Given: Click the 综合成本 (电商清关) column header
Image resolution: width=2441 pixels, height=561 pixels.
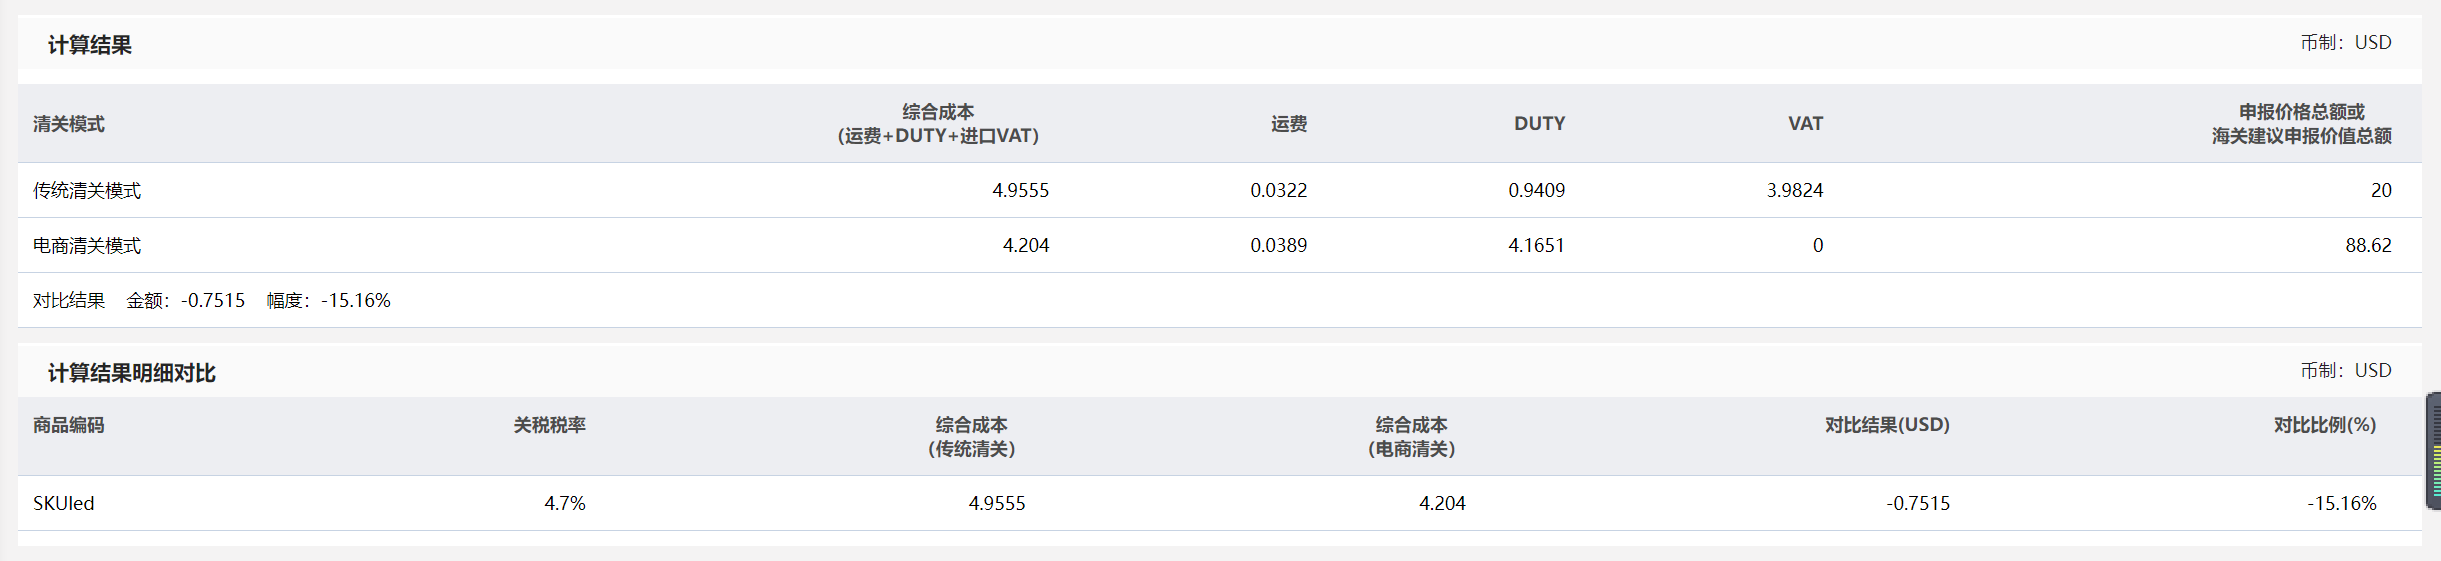Looking at the screenshot, I should 1412,437.
